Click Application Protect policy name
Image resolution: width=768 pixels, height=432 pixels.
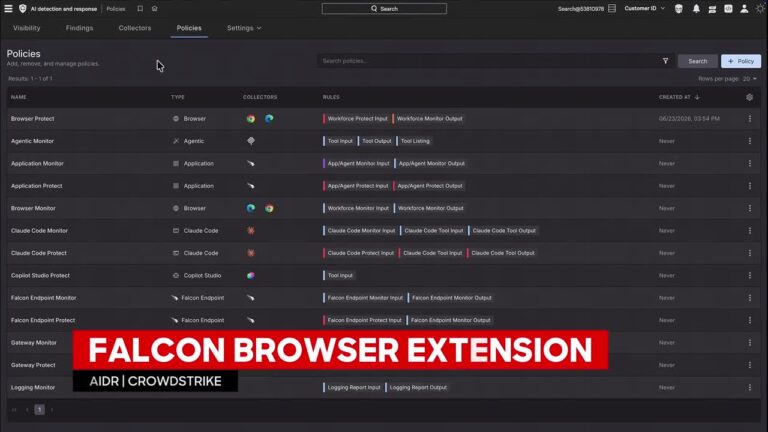pos(37,186)
